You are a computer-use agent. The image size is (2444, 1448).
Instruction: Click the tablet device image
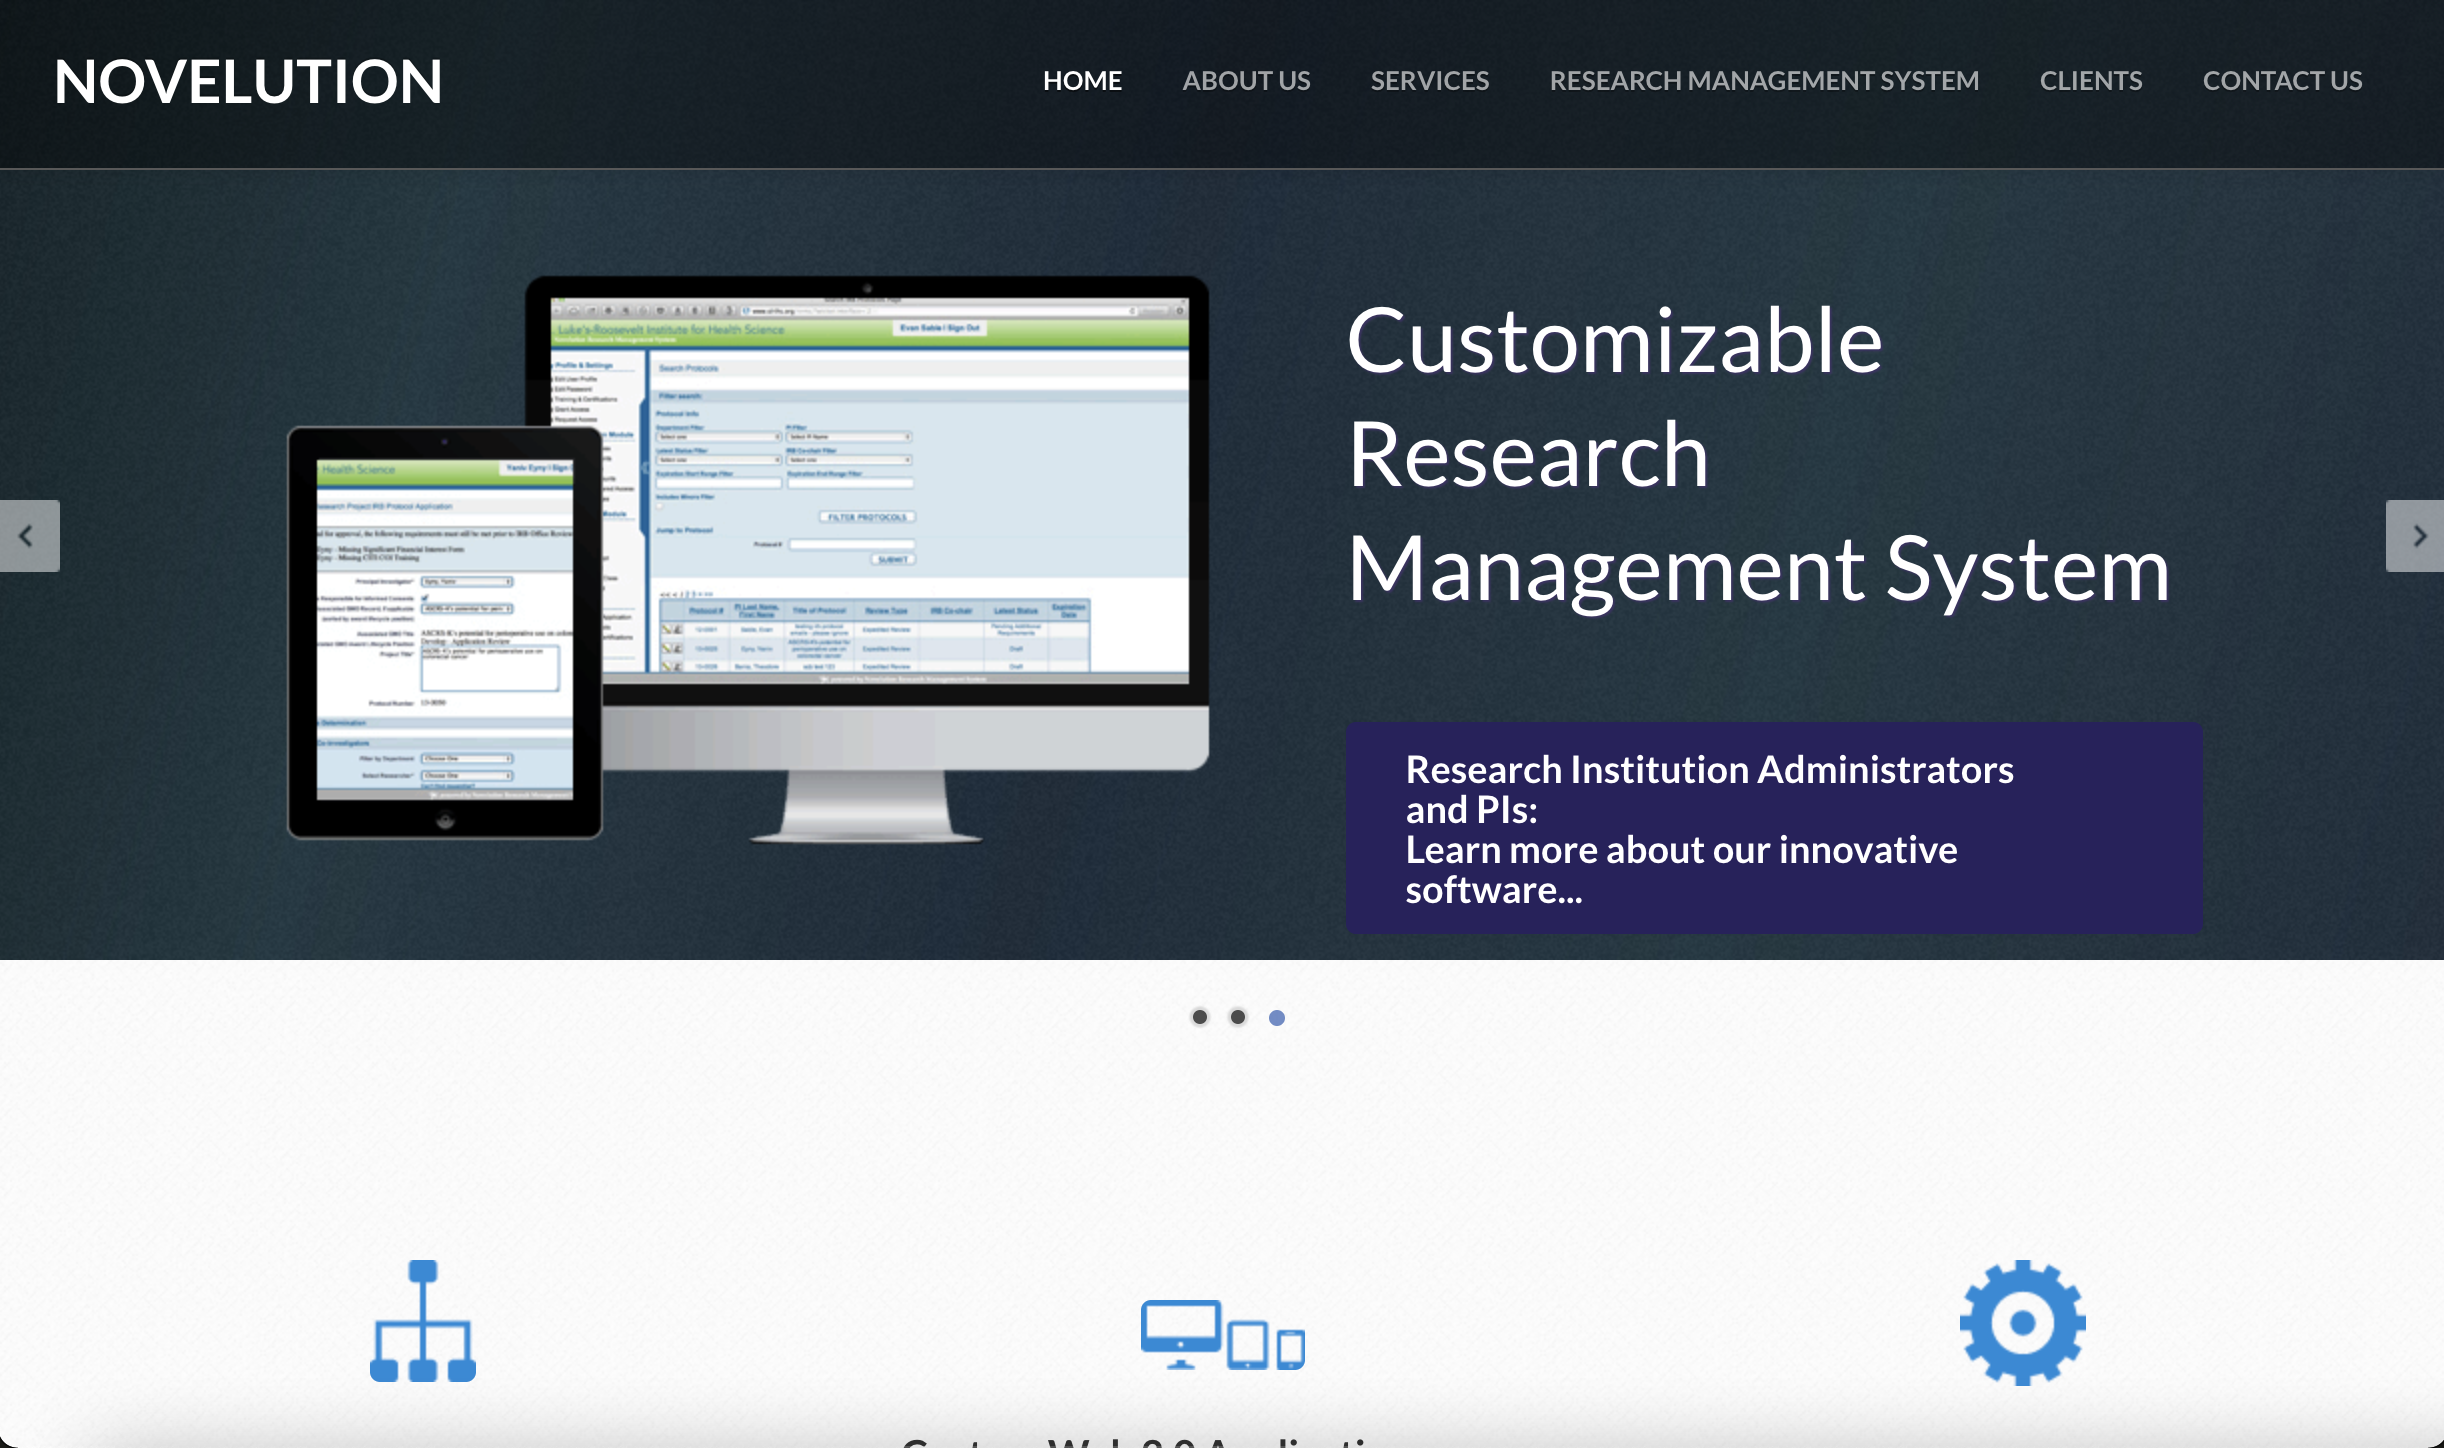(445, 632)
